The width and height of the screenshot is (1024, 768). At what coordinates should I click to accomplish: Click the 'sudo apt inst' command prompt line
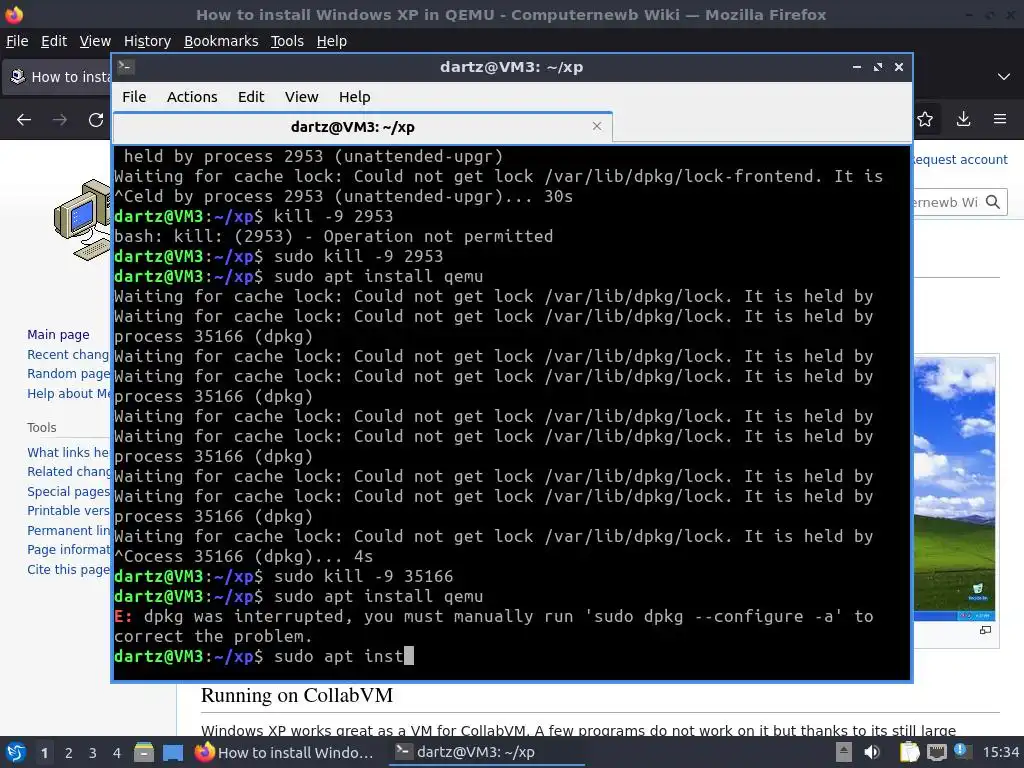(264, 656)
